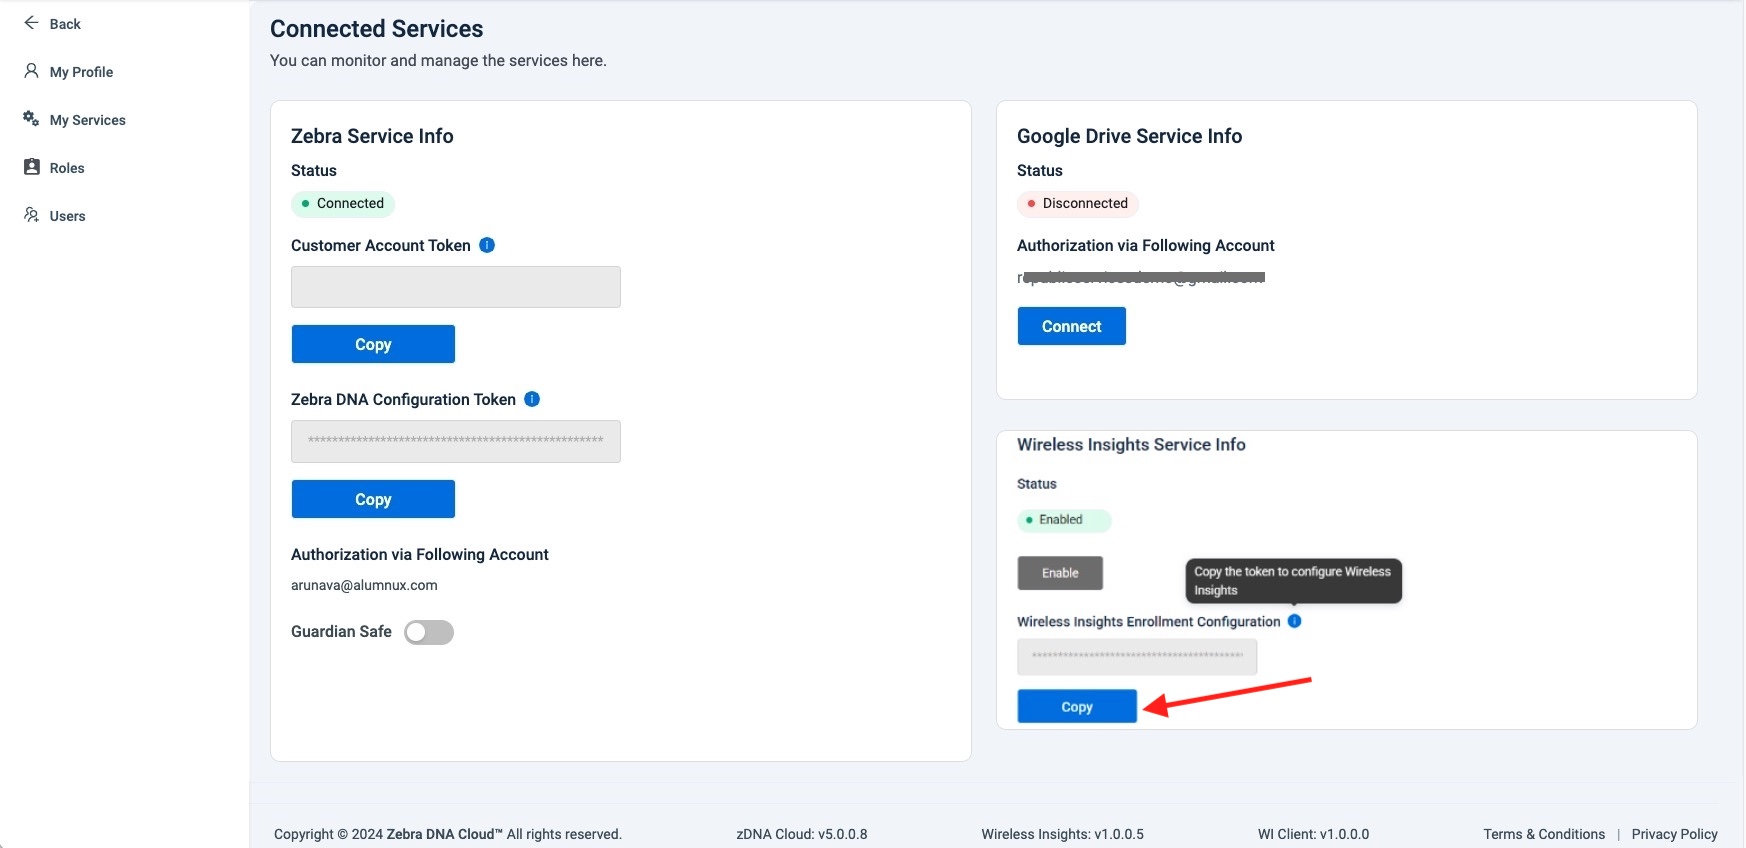Image resolution: width=1746 pixels, height=848 pixels.
Task: Click the My Services gears icon
Action: pyautogui.click(x=31, y=119)
